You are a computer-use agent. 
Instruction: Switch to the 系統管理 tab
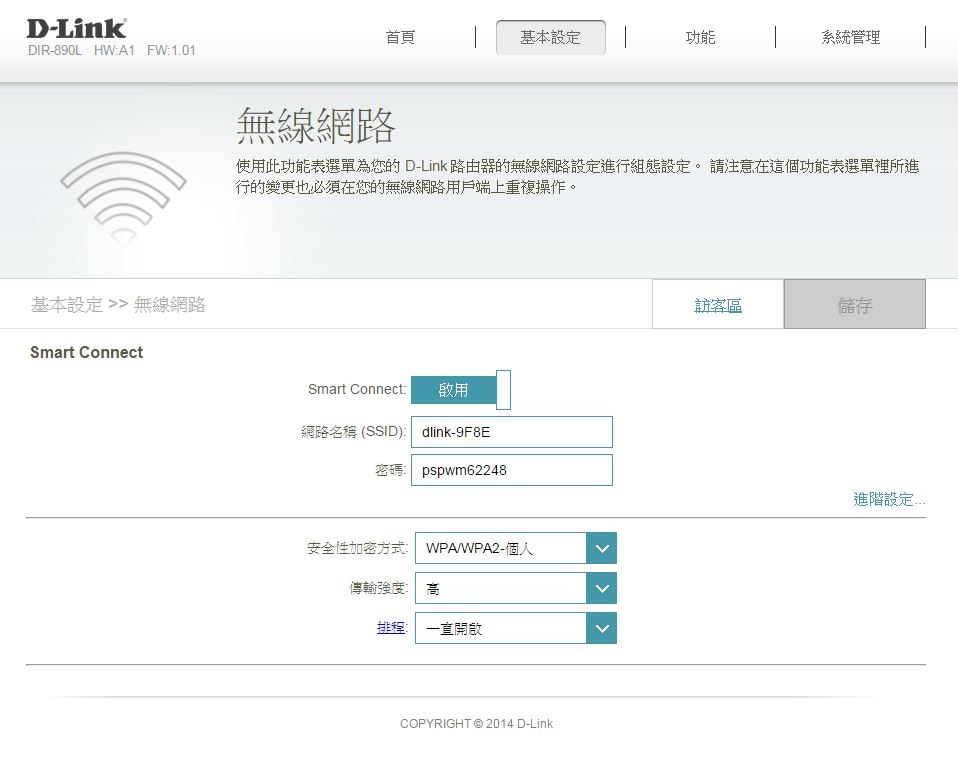click(850, 38)
